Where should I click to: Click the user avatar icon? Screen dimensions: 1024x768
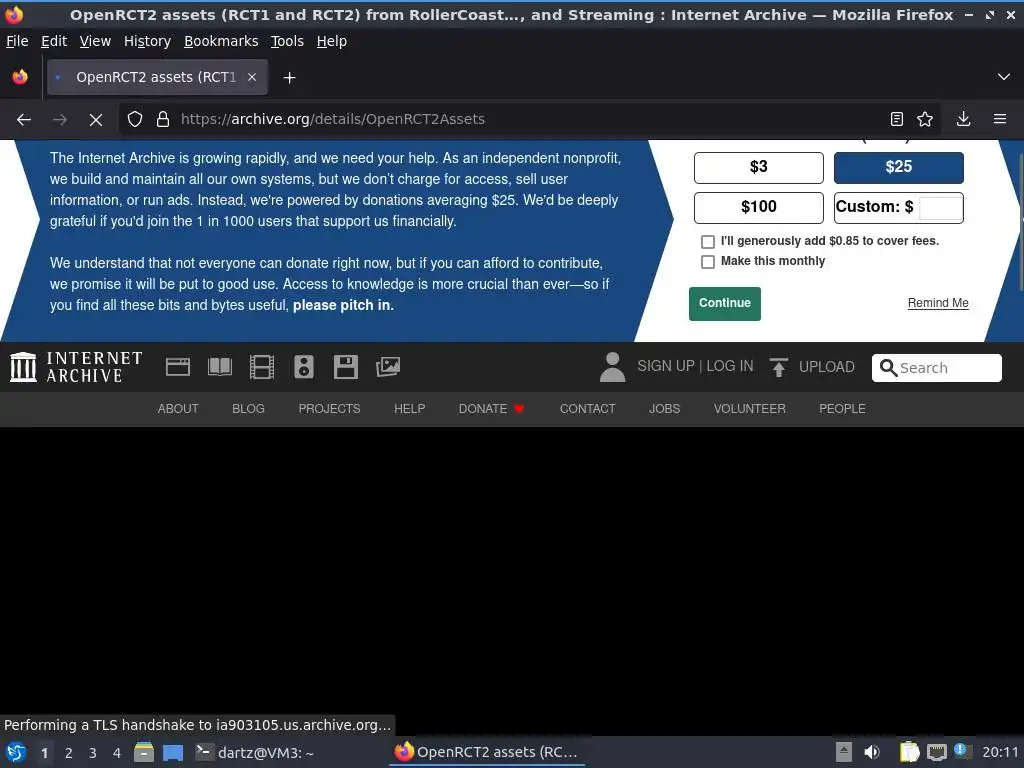point(613,367)
